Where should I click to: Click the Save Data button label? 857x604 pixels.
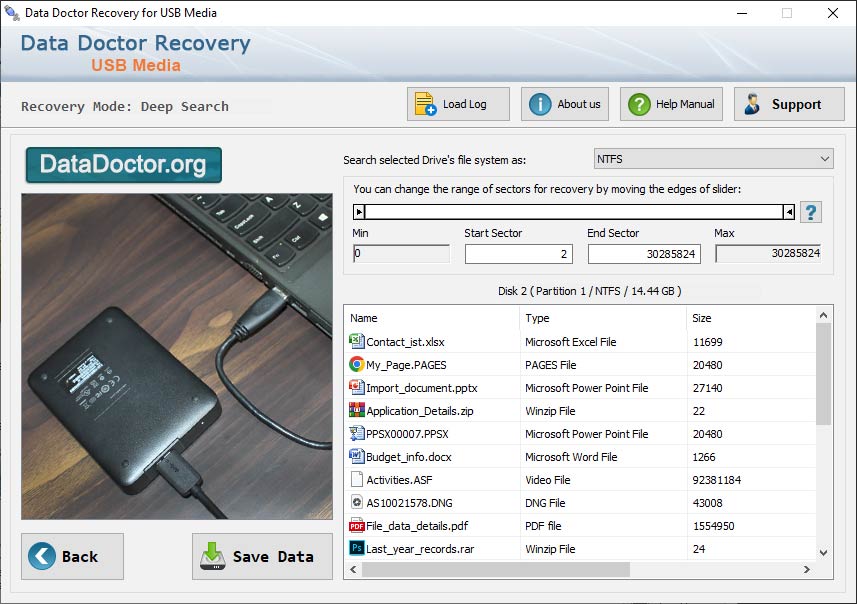pyautogui.click(x=273, y=556)
